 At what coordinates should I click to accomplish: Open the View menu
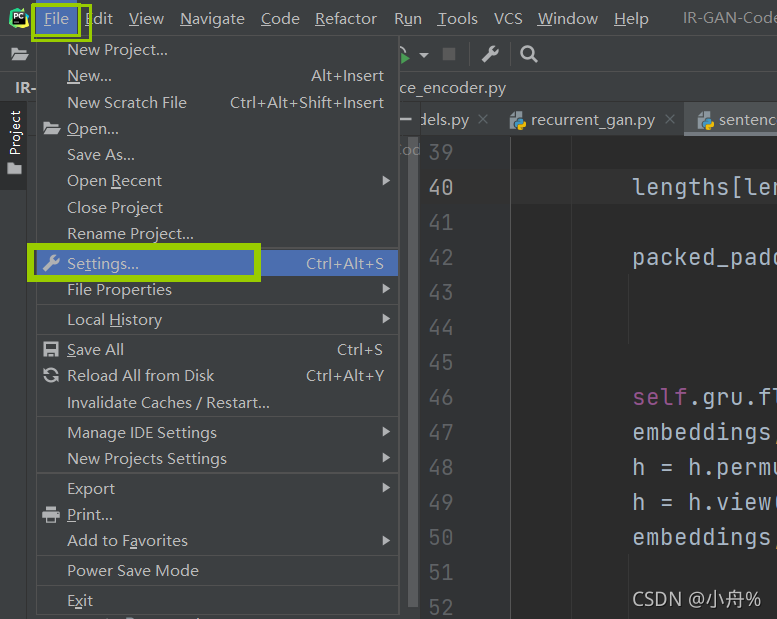(x=146, y=19)
